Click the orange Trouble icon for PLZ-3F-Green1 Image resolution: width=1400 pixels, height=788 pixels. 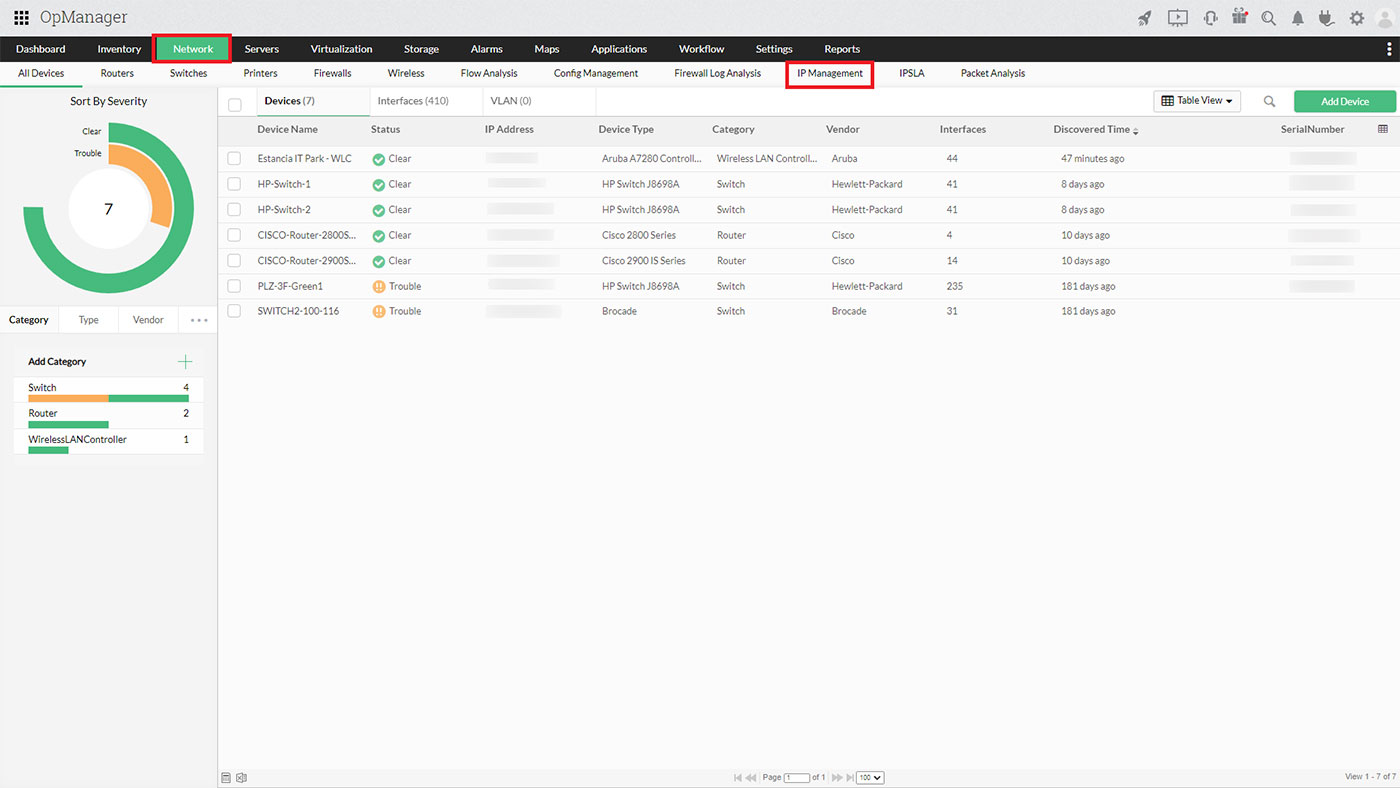[378, 287]
